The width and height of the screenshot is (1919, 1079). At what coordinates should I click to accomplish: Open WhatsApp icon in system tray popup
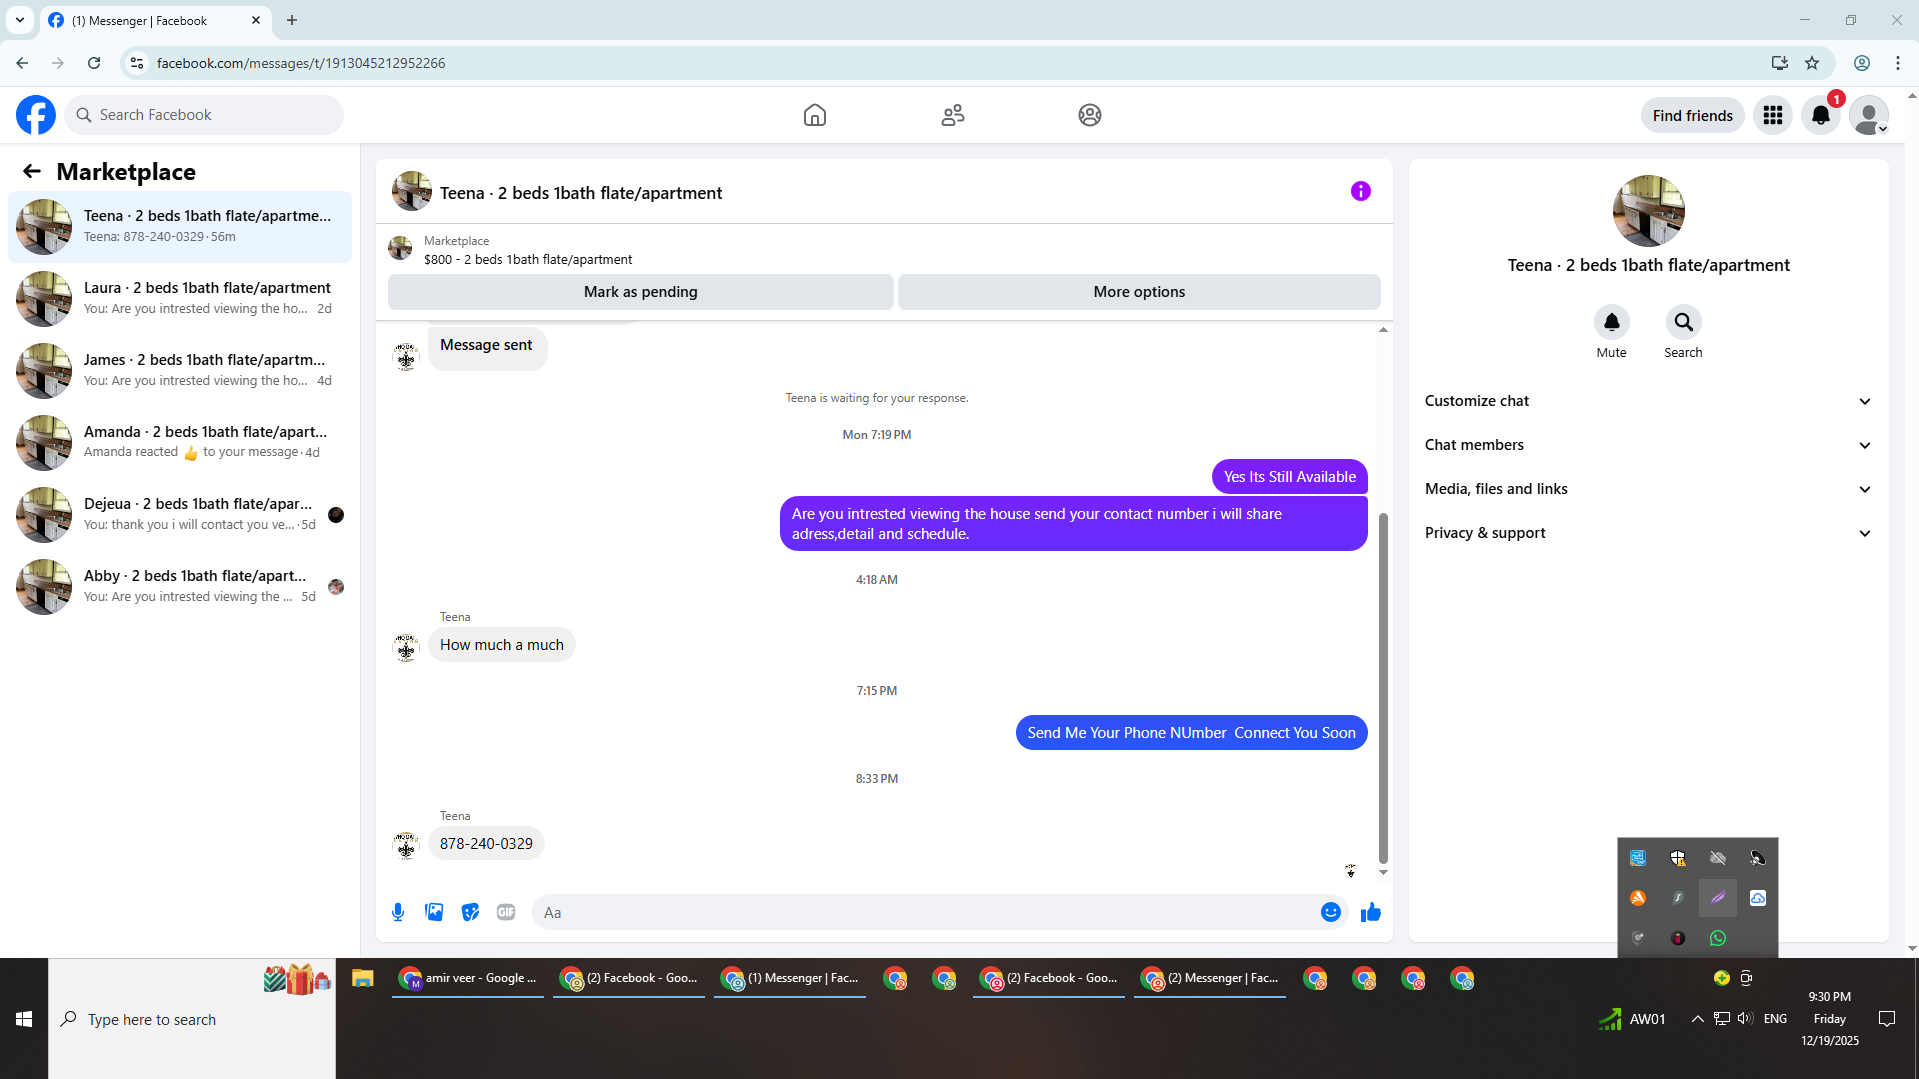1717,938
